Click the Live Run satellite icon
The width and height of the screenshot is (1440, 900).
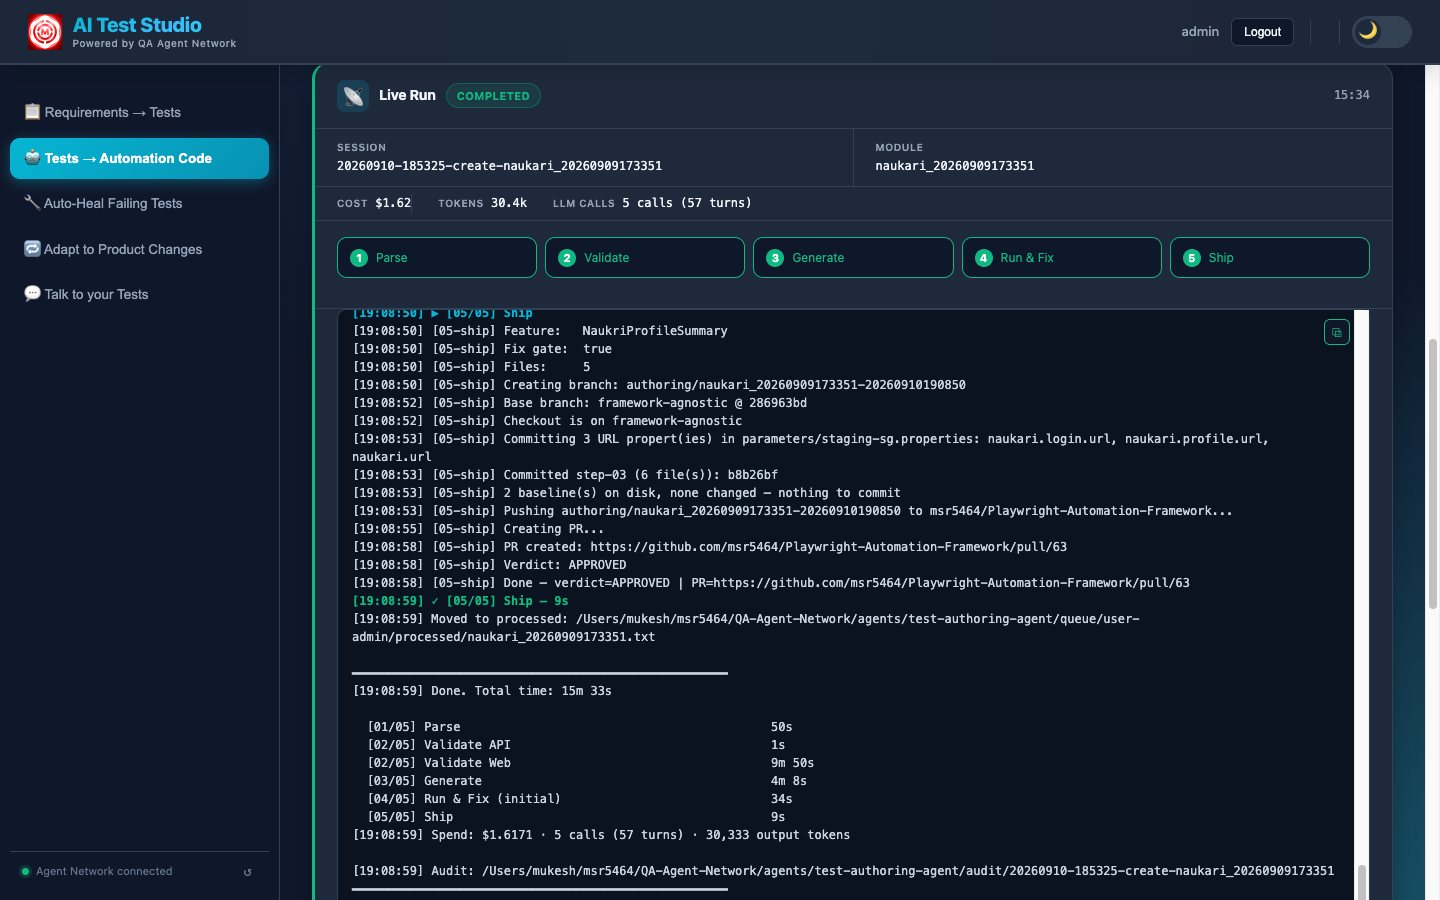[353, 96]
